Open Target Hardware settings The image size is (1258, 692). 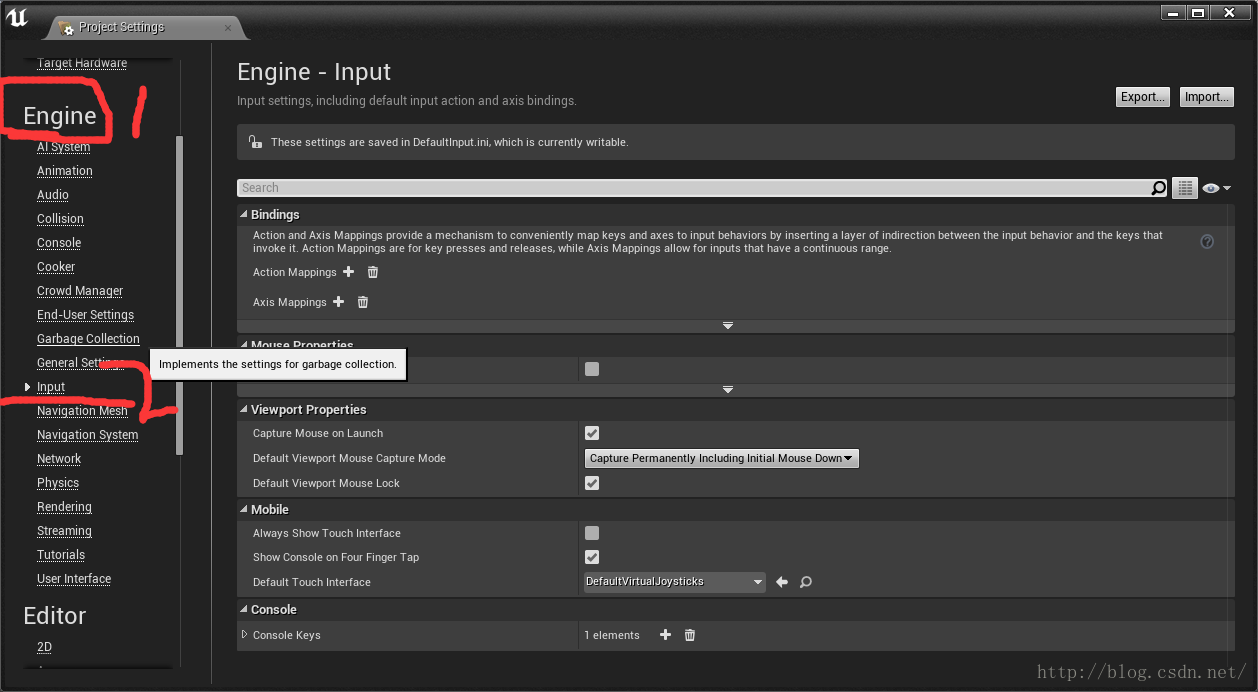coord(82,63)
